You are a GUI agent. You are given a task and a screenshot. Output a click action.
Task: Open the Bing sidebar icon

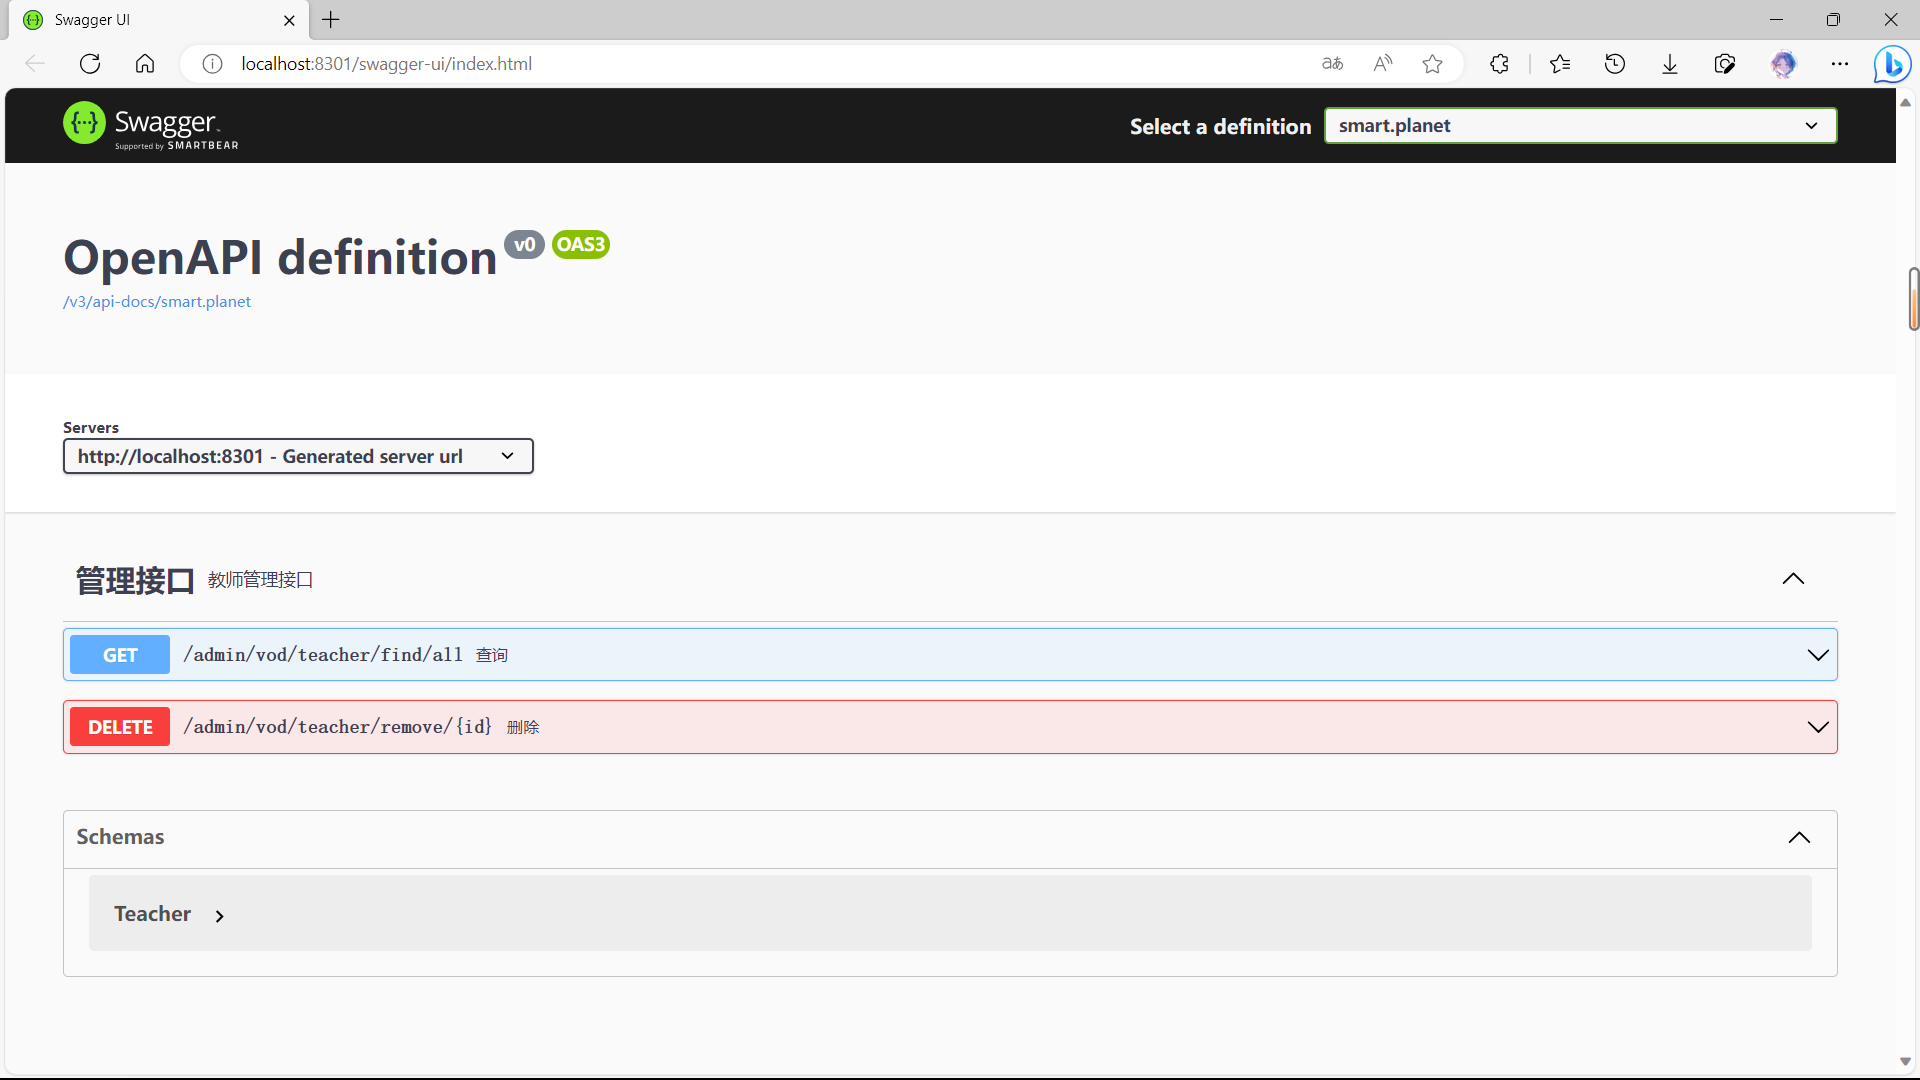[1892, 64]
